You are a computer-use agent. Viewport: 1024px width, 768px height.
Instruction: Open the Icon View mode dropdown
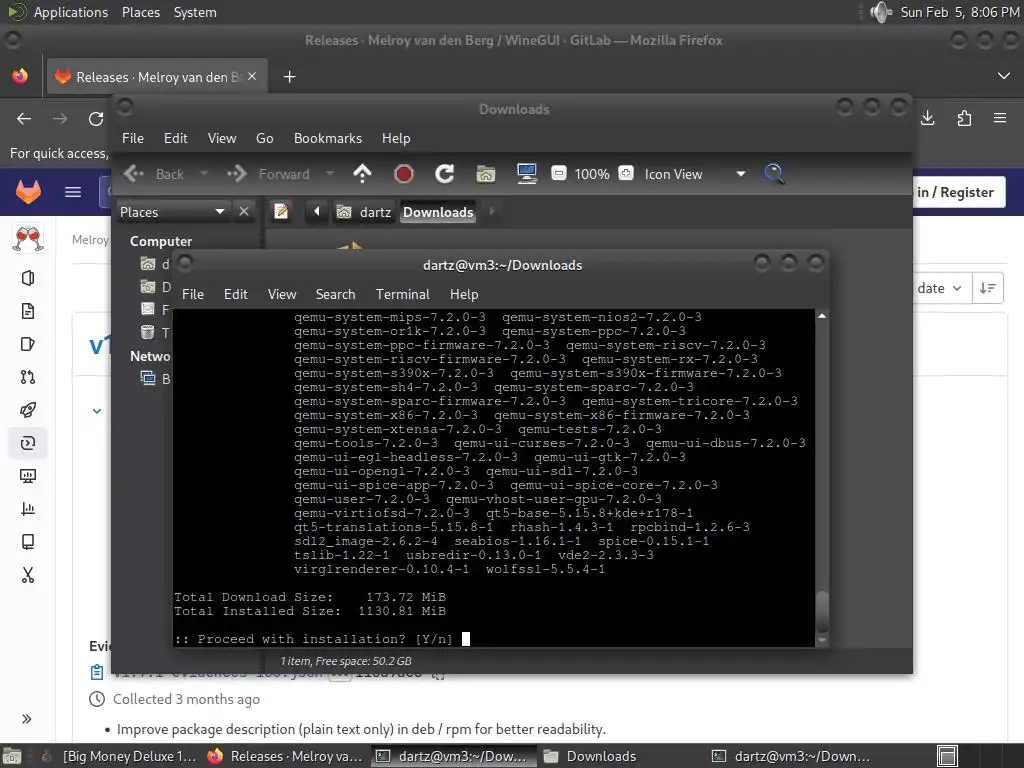click(x=695, y=174)
